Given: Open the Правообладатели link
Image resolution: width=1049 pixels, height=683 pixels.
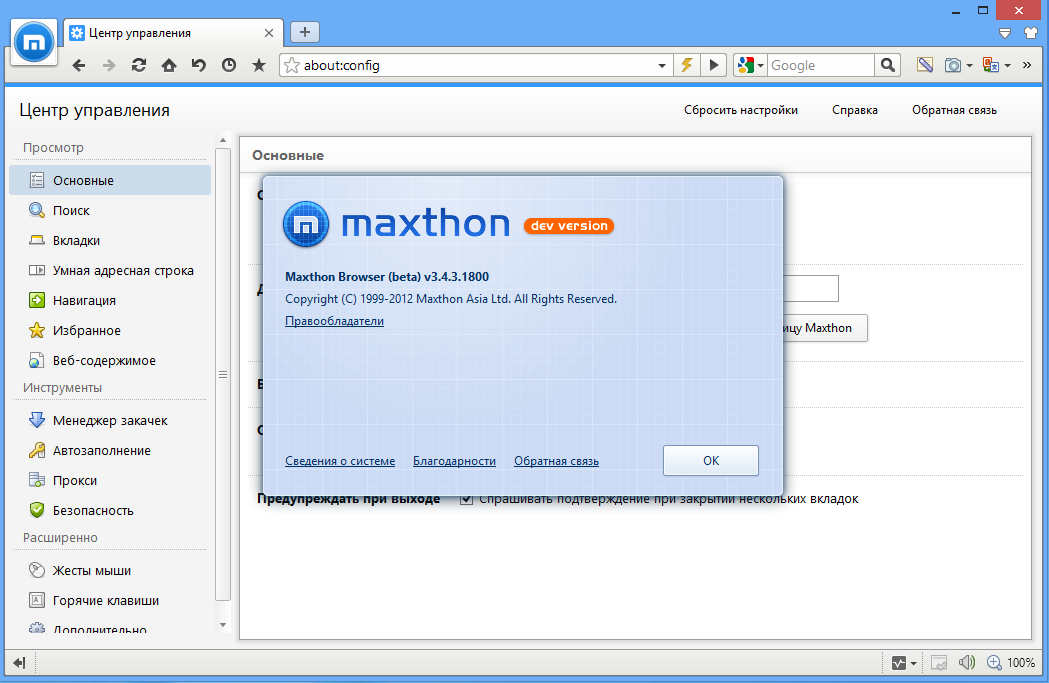Looking at the screenshot, I should point(334,321).
